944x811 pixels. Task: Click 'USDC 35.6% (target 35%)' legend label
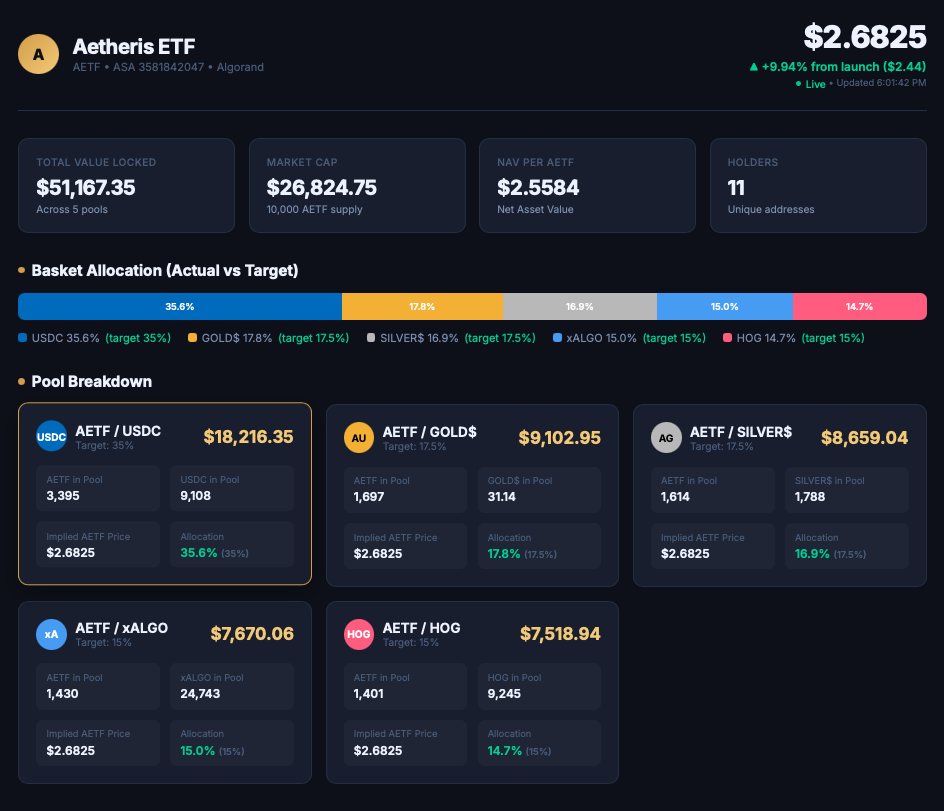pyautogui.click(x=101, y=338)
